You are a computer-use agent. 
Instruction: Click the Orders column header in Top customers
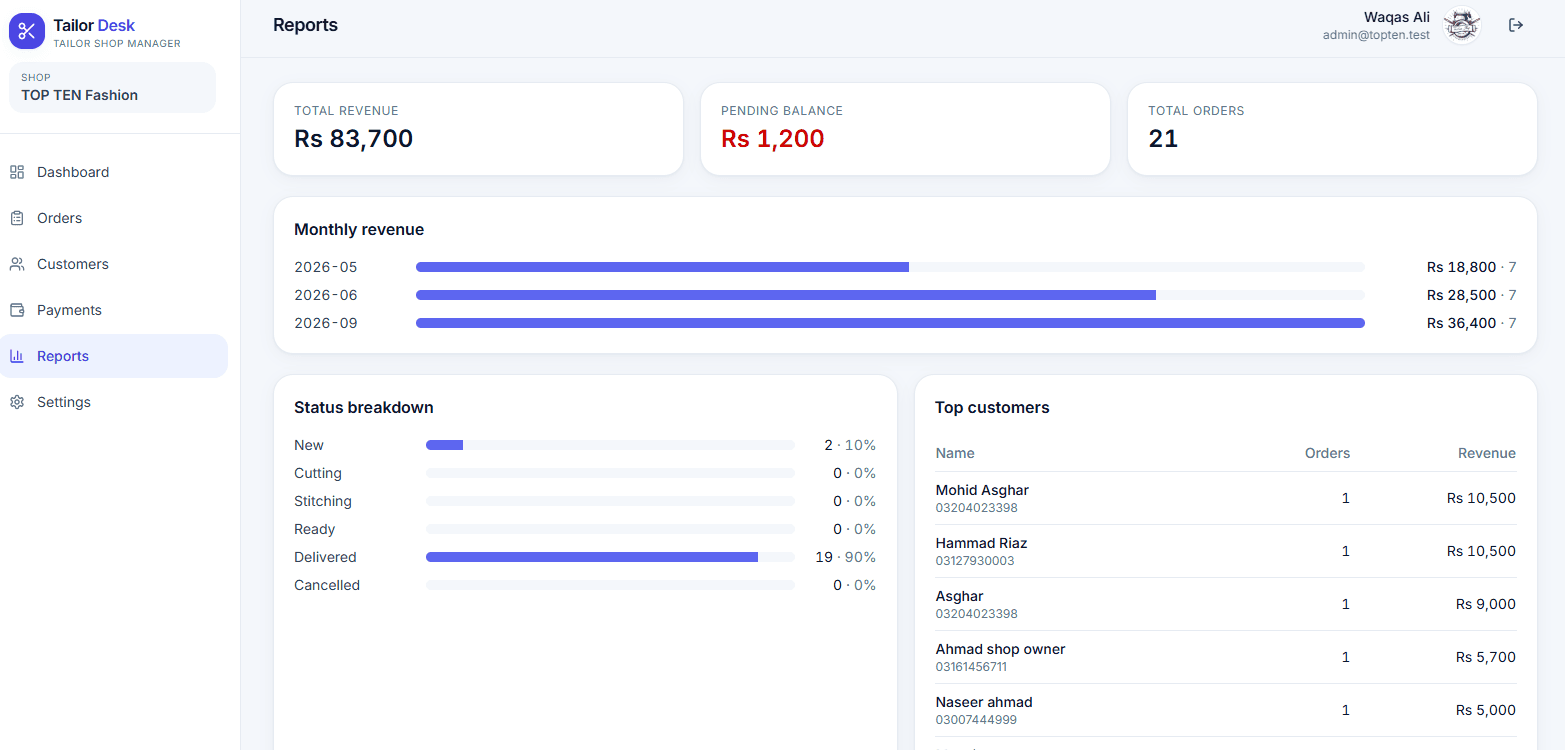click(1327, 453)
